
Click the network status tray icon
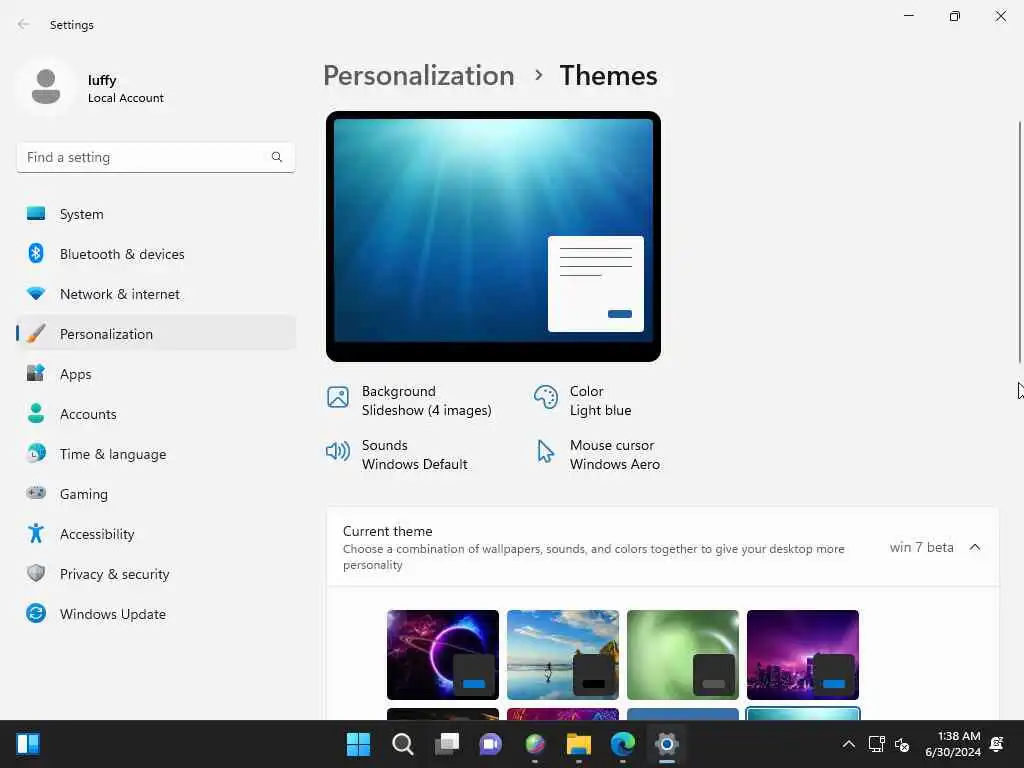(876, 744)
